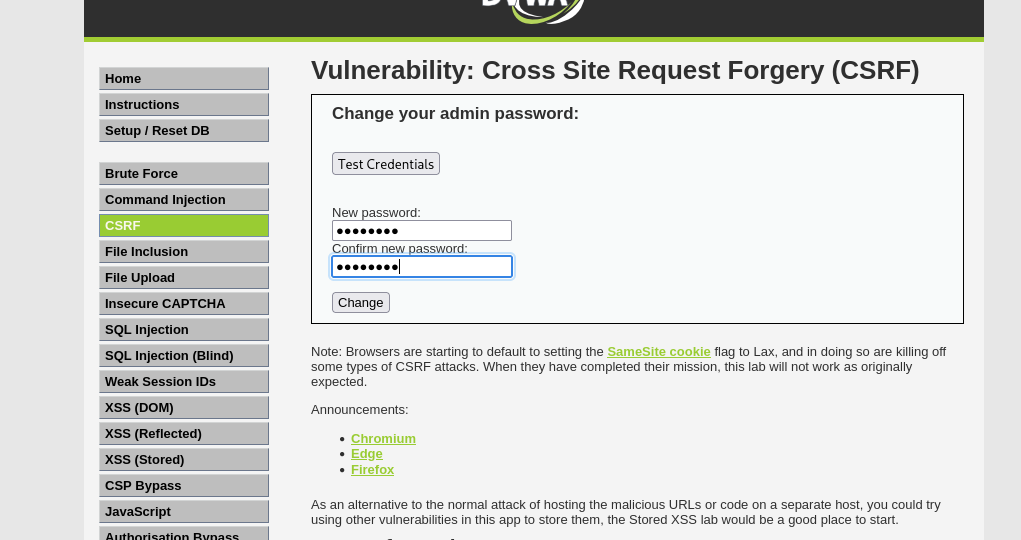Follow the SameSite cookie link
Image resolution: width=1021 pixels, height=540 pixels.
[x=658, y=352]
